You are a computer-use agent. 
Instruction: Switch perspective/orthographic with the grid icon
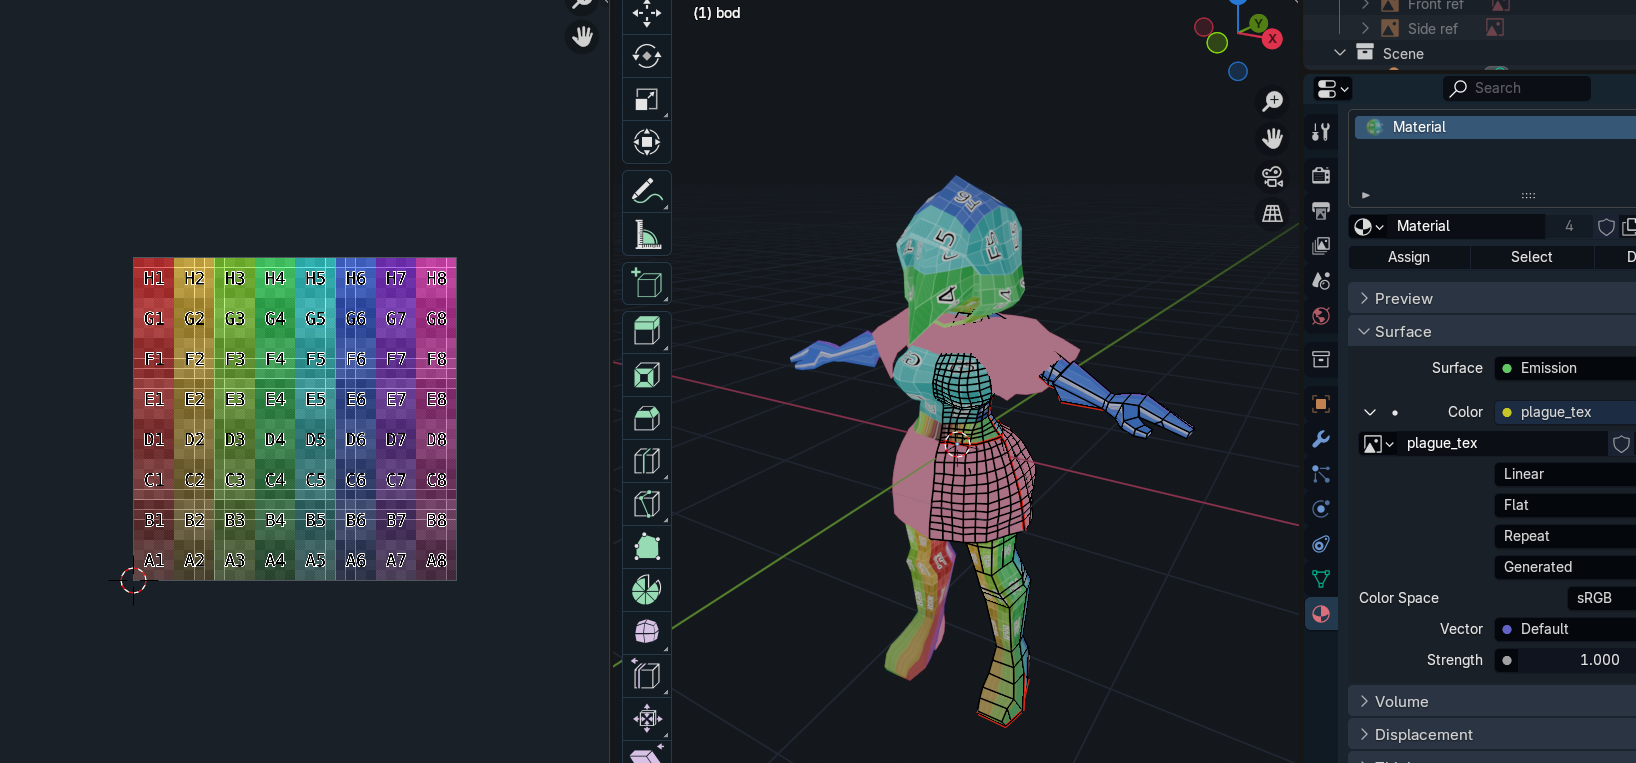pyautogui.click(x=1272, y=214)
